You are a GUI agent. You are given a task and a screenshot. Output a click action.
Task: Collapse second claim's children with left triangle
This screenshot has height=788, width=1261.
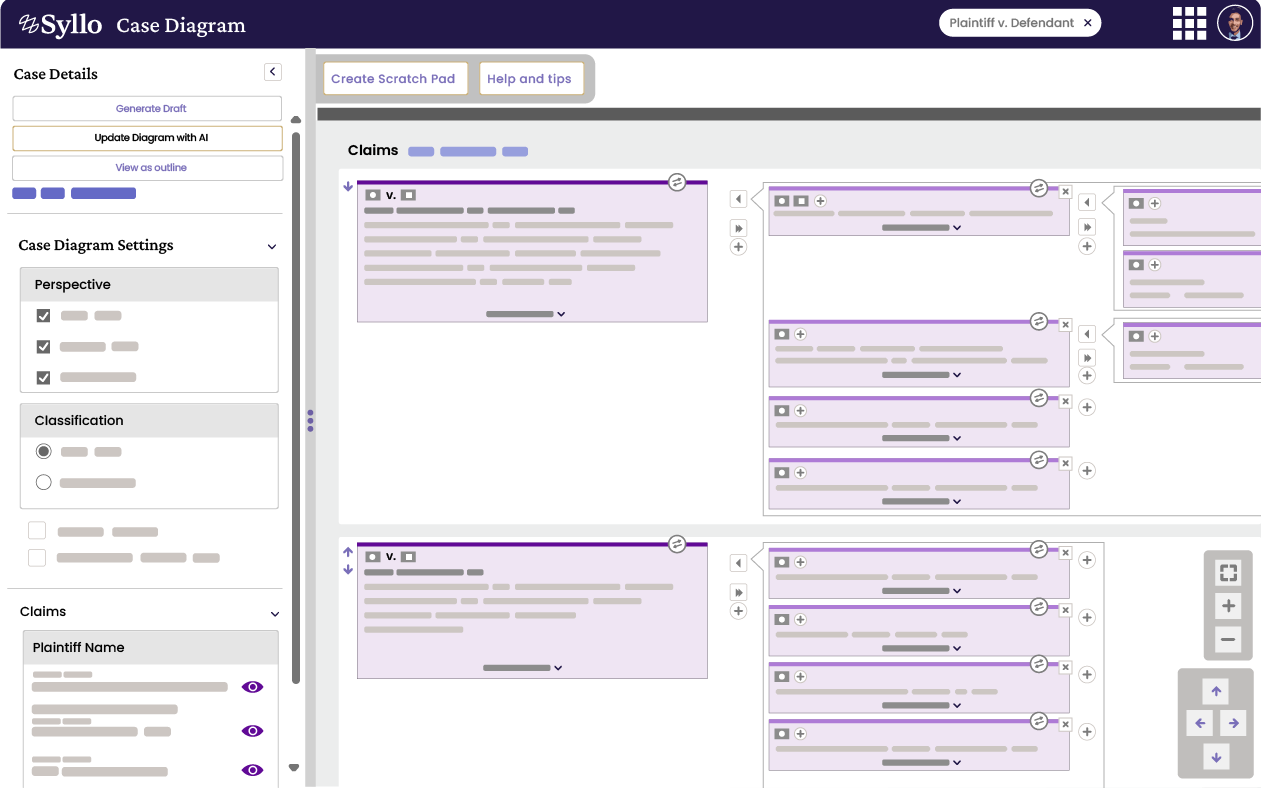[738, 563]
